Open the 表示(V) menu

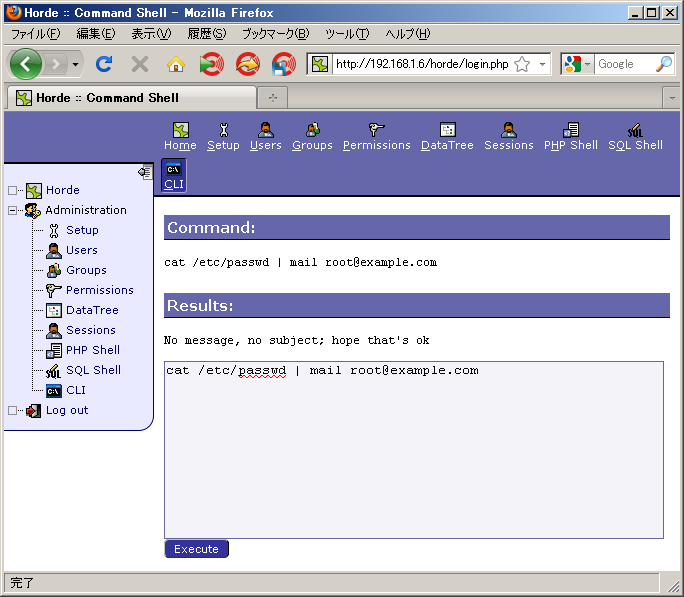click(151, 34)
